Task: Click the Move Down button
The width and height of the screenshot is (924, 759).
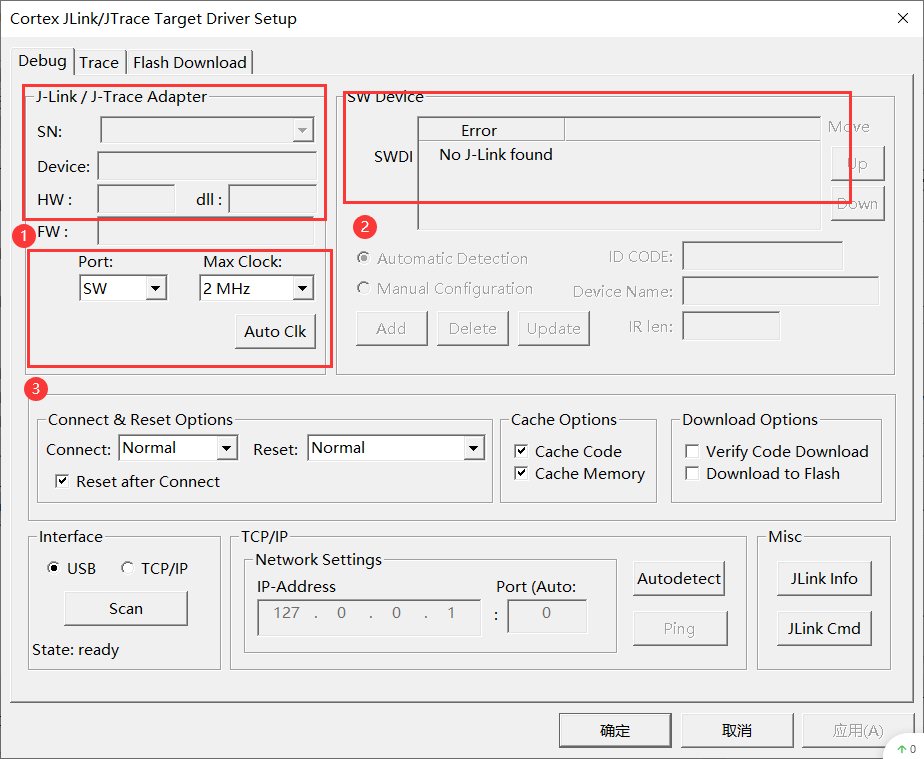Action: (857, 204)
